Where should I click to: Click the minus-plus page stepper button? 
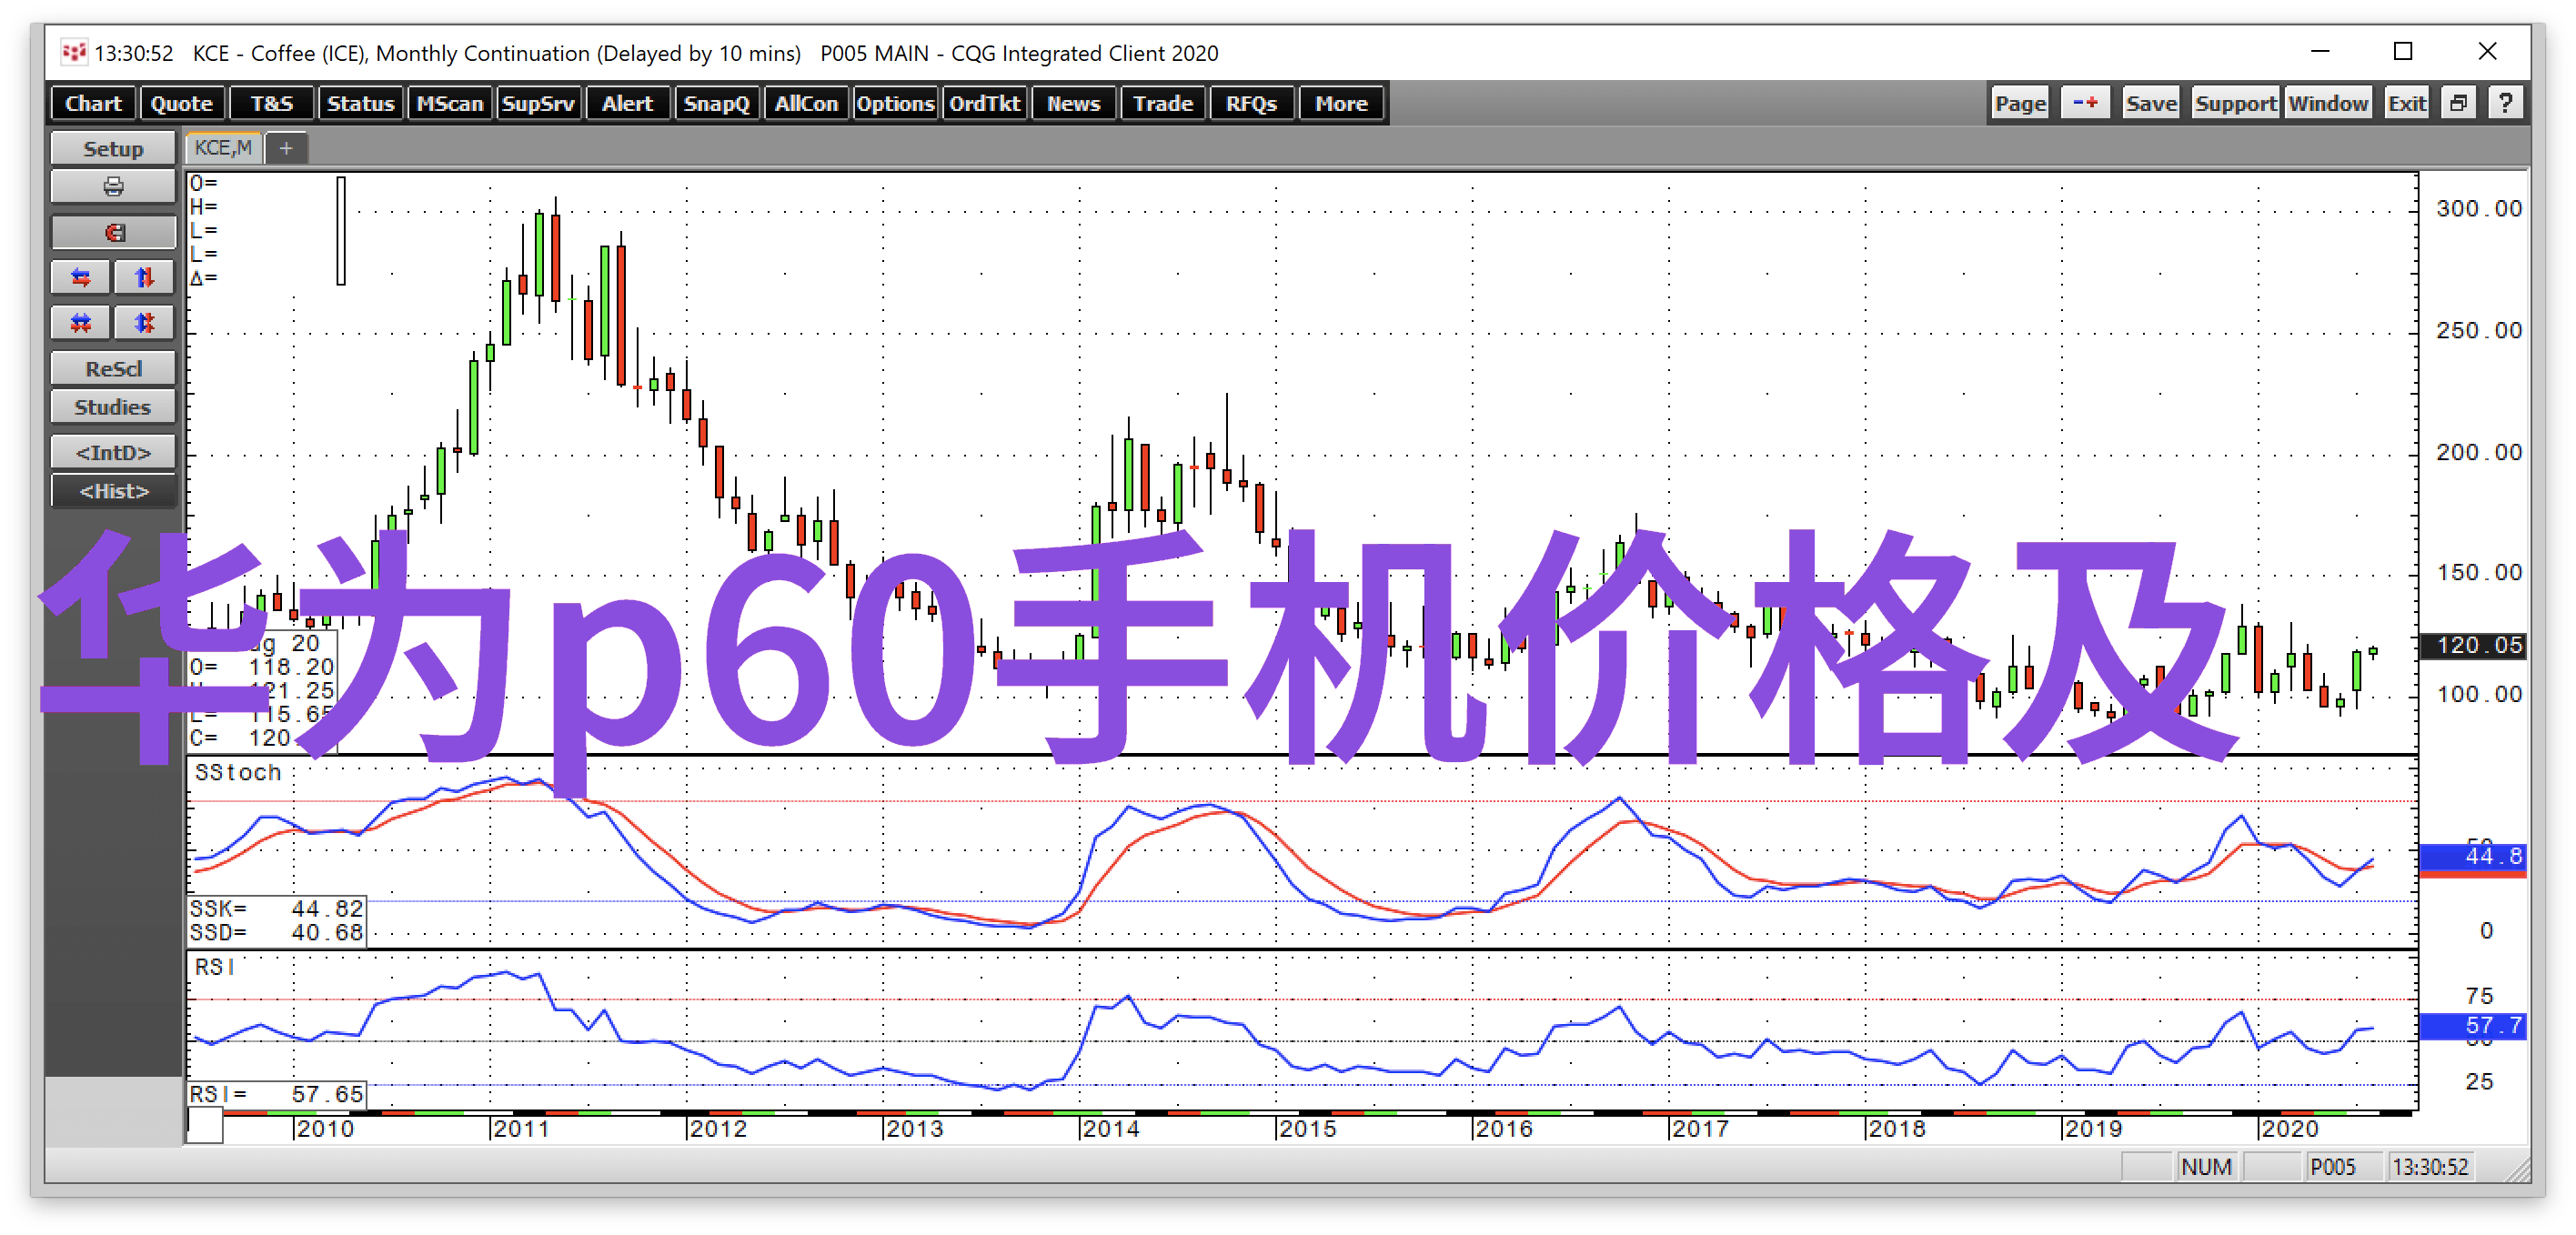(2085, 103)
